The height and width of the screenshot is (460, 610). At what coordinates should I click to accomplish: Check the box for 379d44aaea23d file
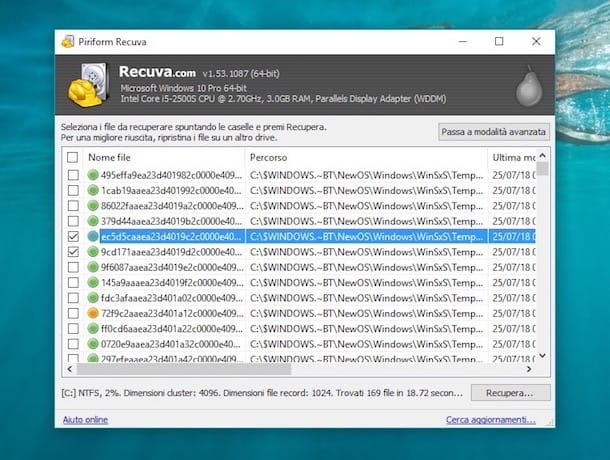point(73,221)
